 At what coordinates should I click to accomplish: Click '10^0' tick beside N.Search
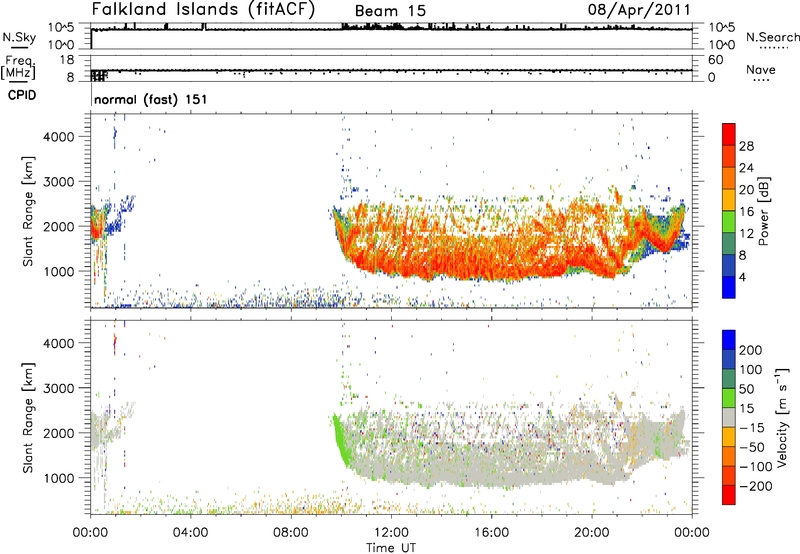pos(722,45)
